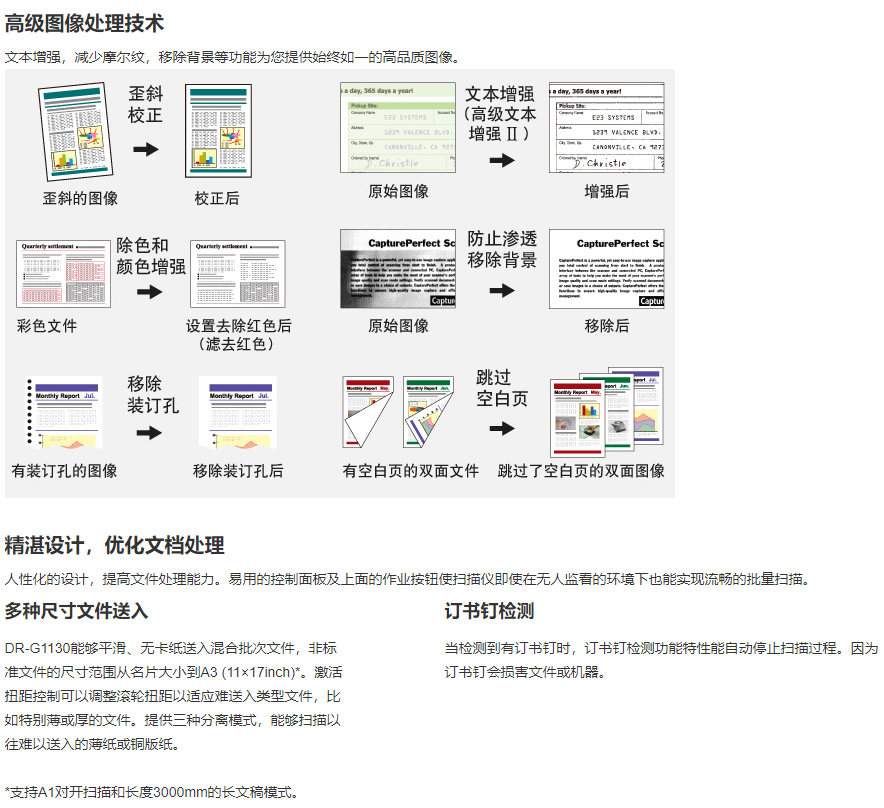The height and width of the screenshot is (808, 884).
Task: Click the arrow under 除色和颜色增强
Action: (x=149, y=292)
